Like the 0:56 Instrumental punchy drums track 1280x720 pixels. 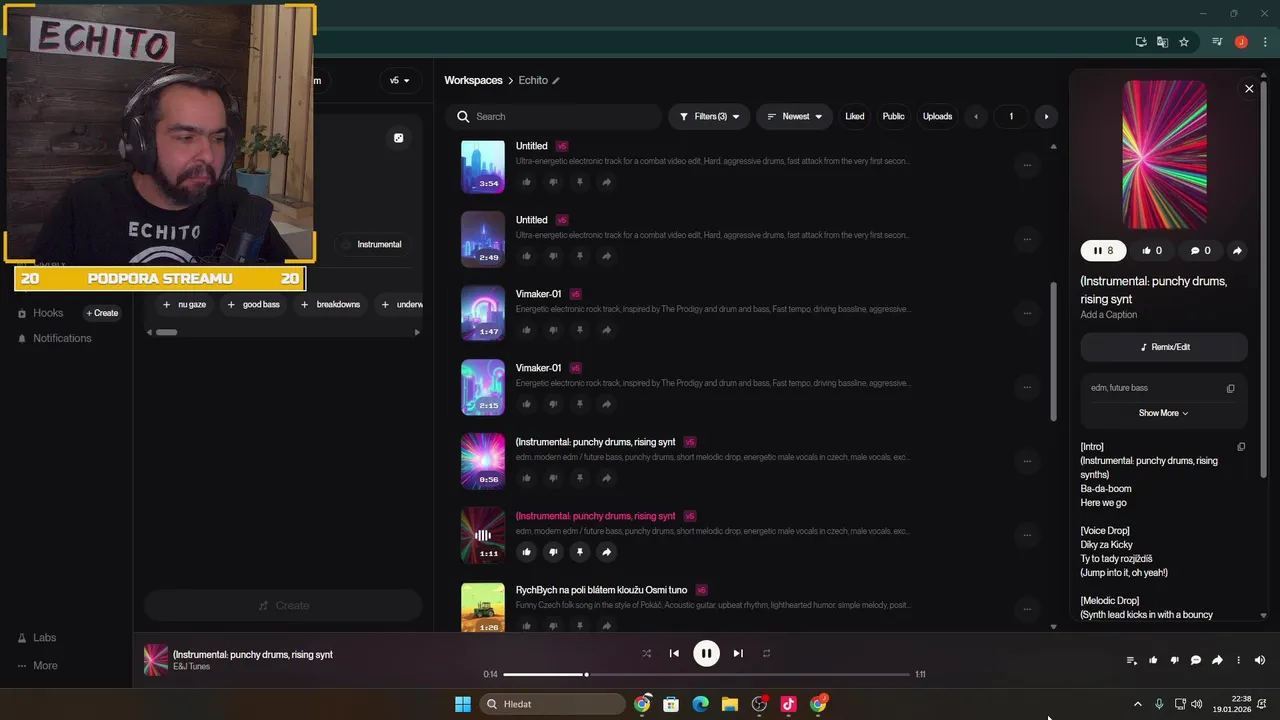tap(527, 478)
